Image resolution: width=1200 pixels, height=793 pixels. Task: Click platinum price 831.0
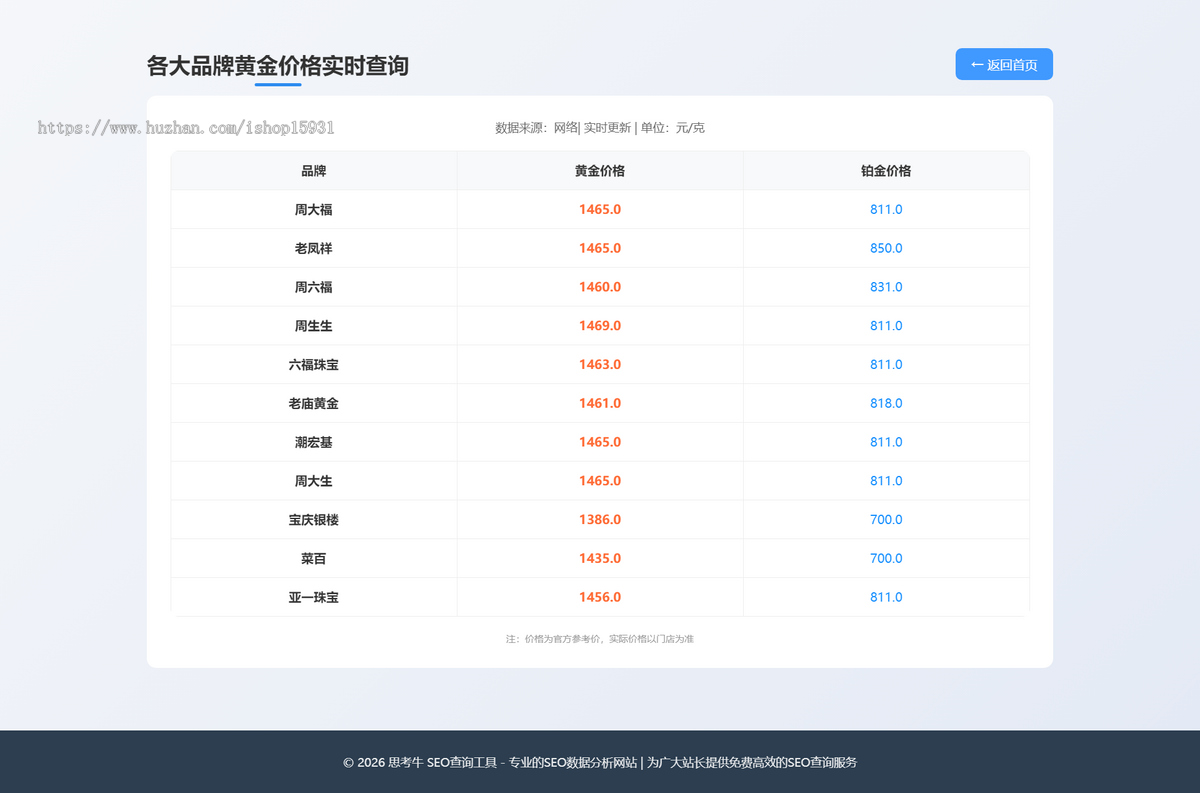[886, 287]
